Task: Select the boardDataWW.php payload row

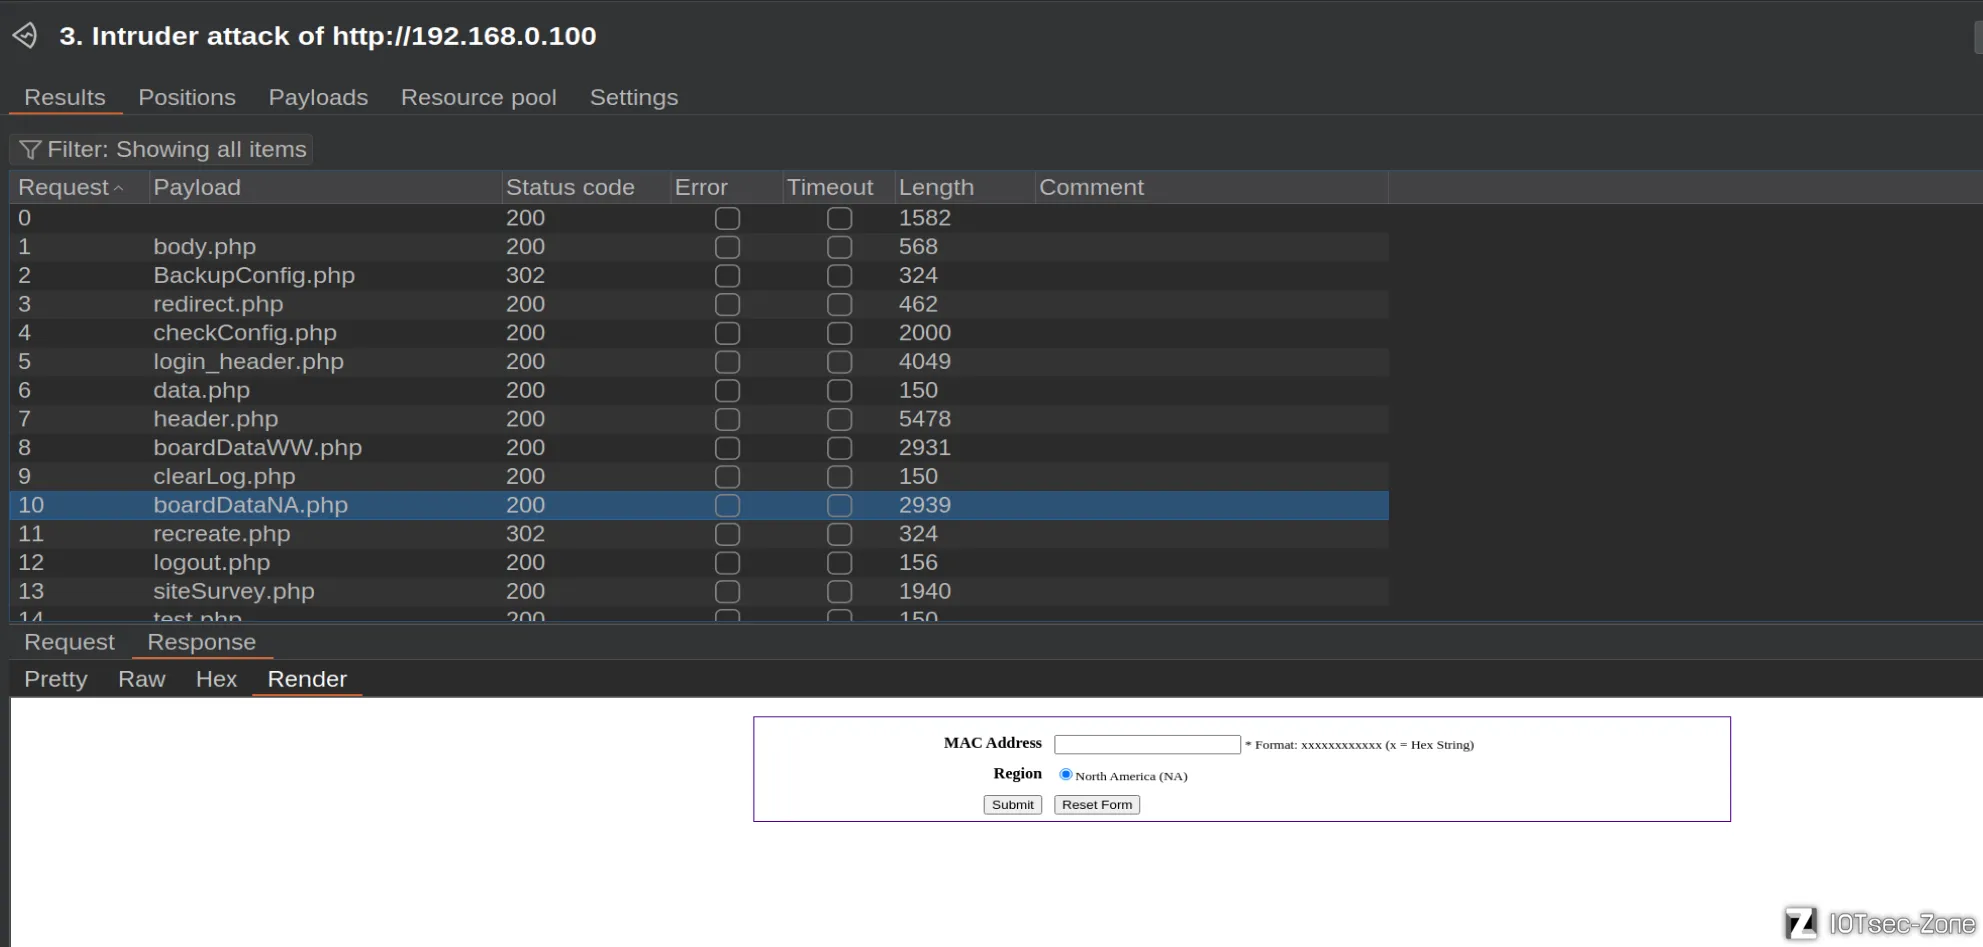Action: (x=699, y=448)
